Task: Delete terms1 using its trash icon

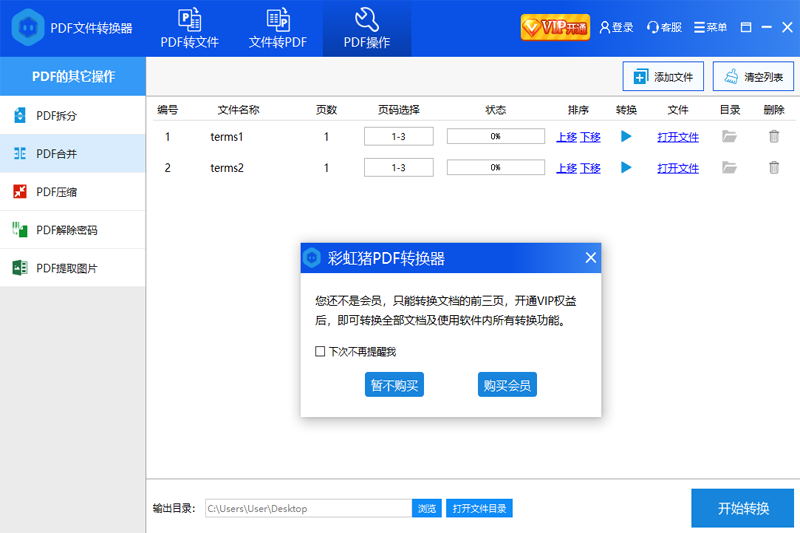Action: 774,137
